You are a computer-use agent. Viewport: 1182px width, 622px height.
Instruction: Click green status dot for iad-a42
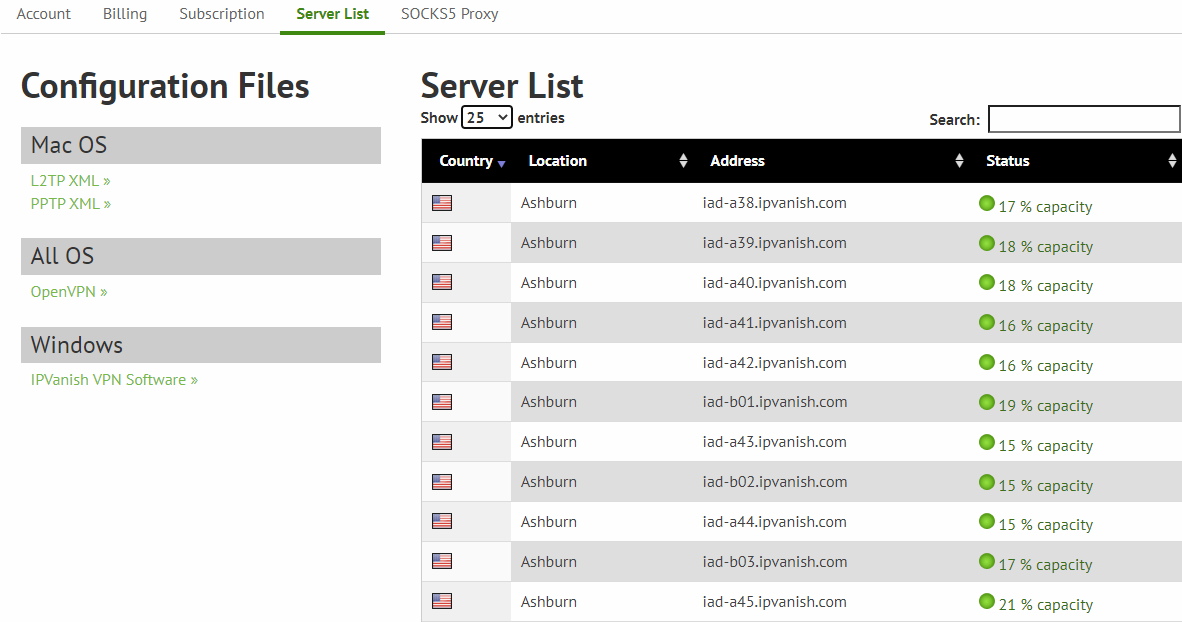(987, 362)
